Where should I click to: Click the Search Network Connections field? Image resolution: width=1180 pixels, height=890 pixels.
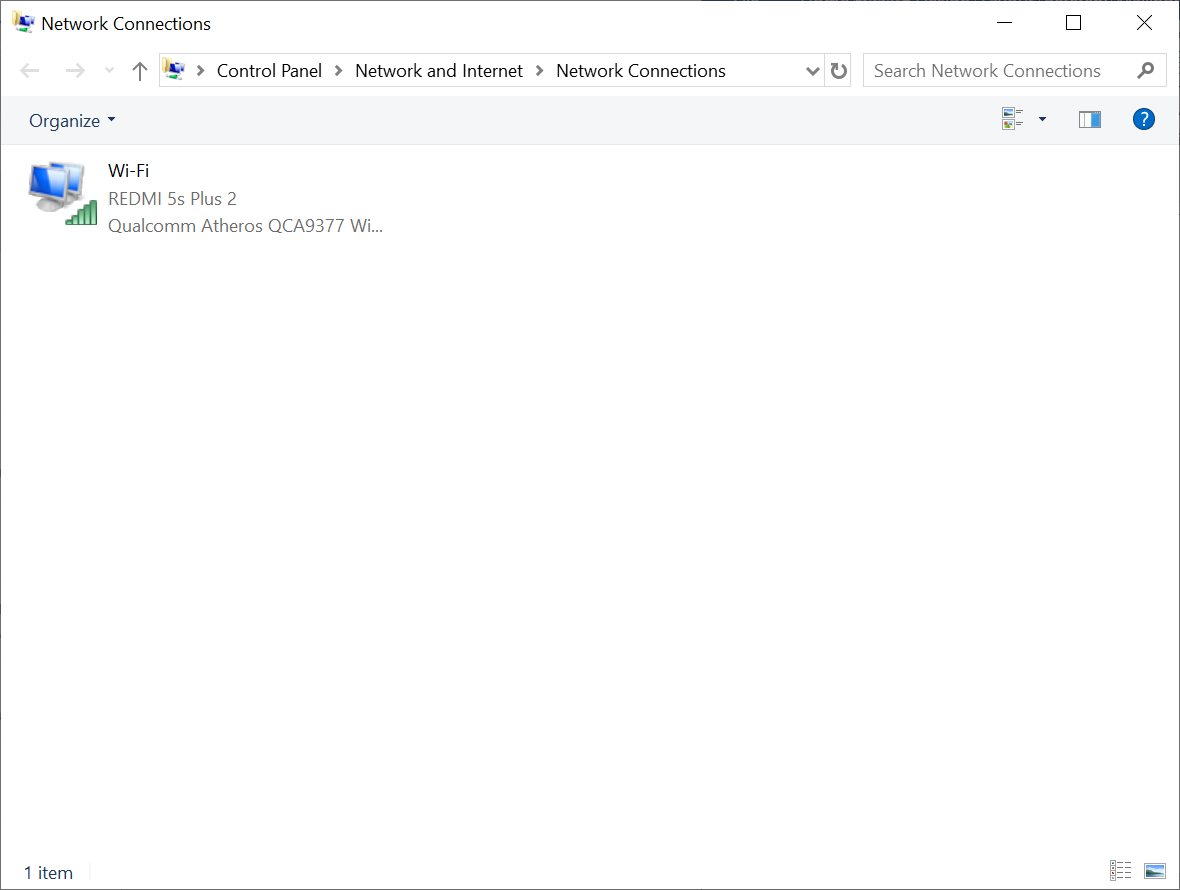tap(995, 71)
